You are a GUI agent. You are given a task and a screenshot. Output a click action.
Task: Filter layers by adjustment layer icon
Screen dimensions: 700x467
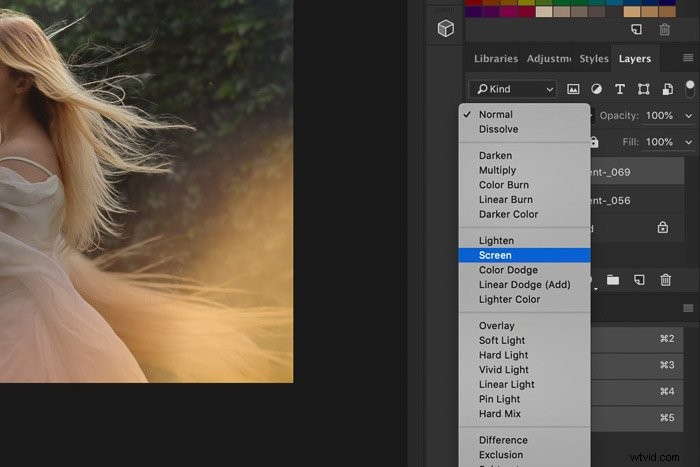point(596,89)
